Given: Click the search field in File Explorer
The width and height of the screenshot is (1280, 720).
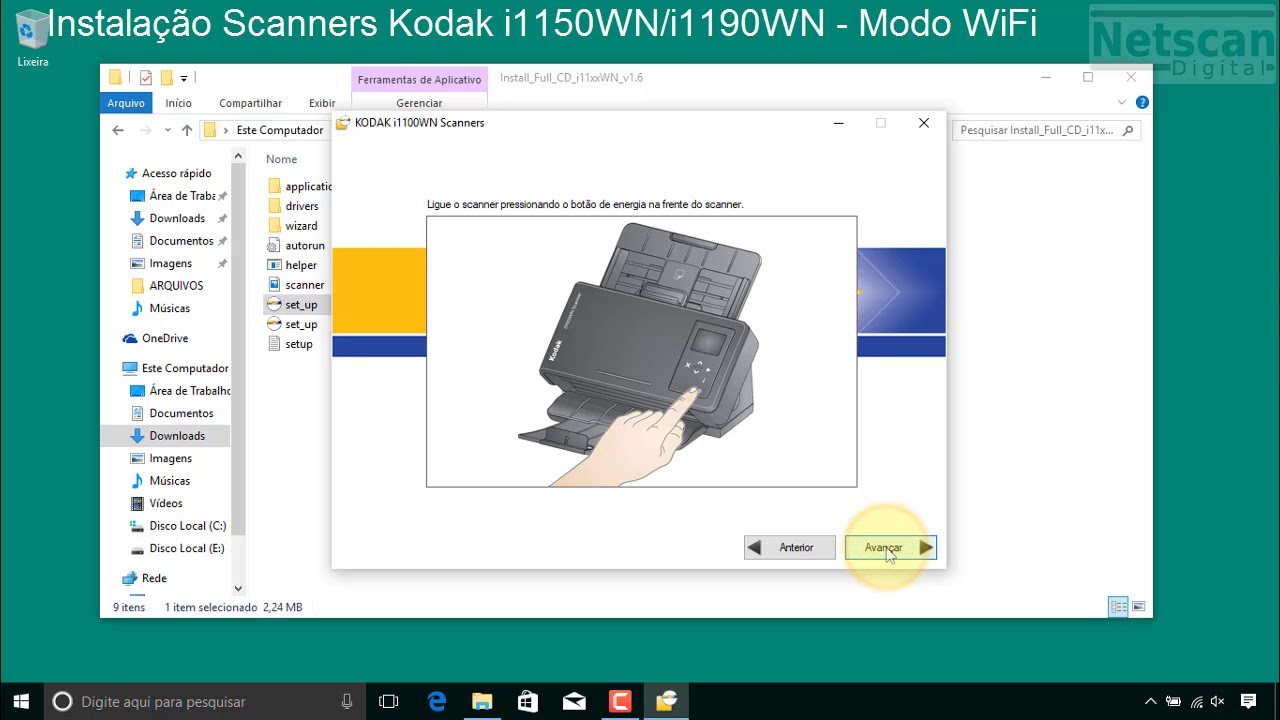Looking at the screenshot, I should tap(1047, 130).
